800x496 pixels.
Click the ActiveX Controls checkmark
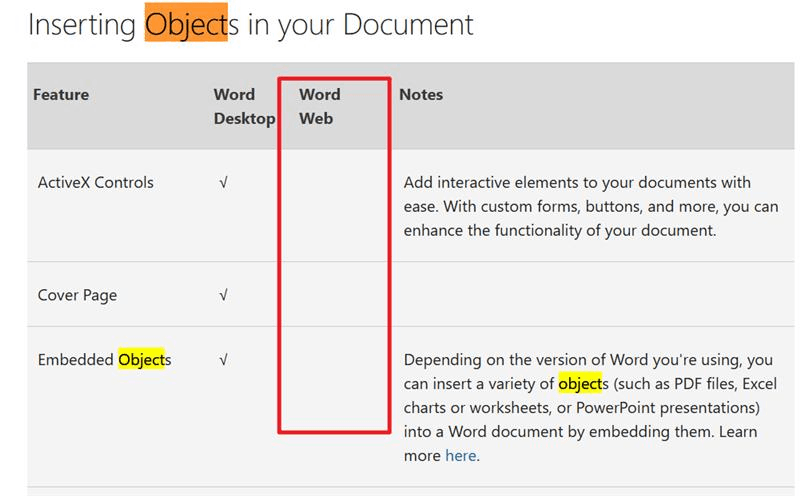[223, 183]
